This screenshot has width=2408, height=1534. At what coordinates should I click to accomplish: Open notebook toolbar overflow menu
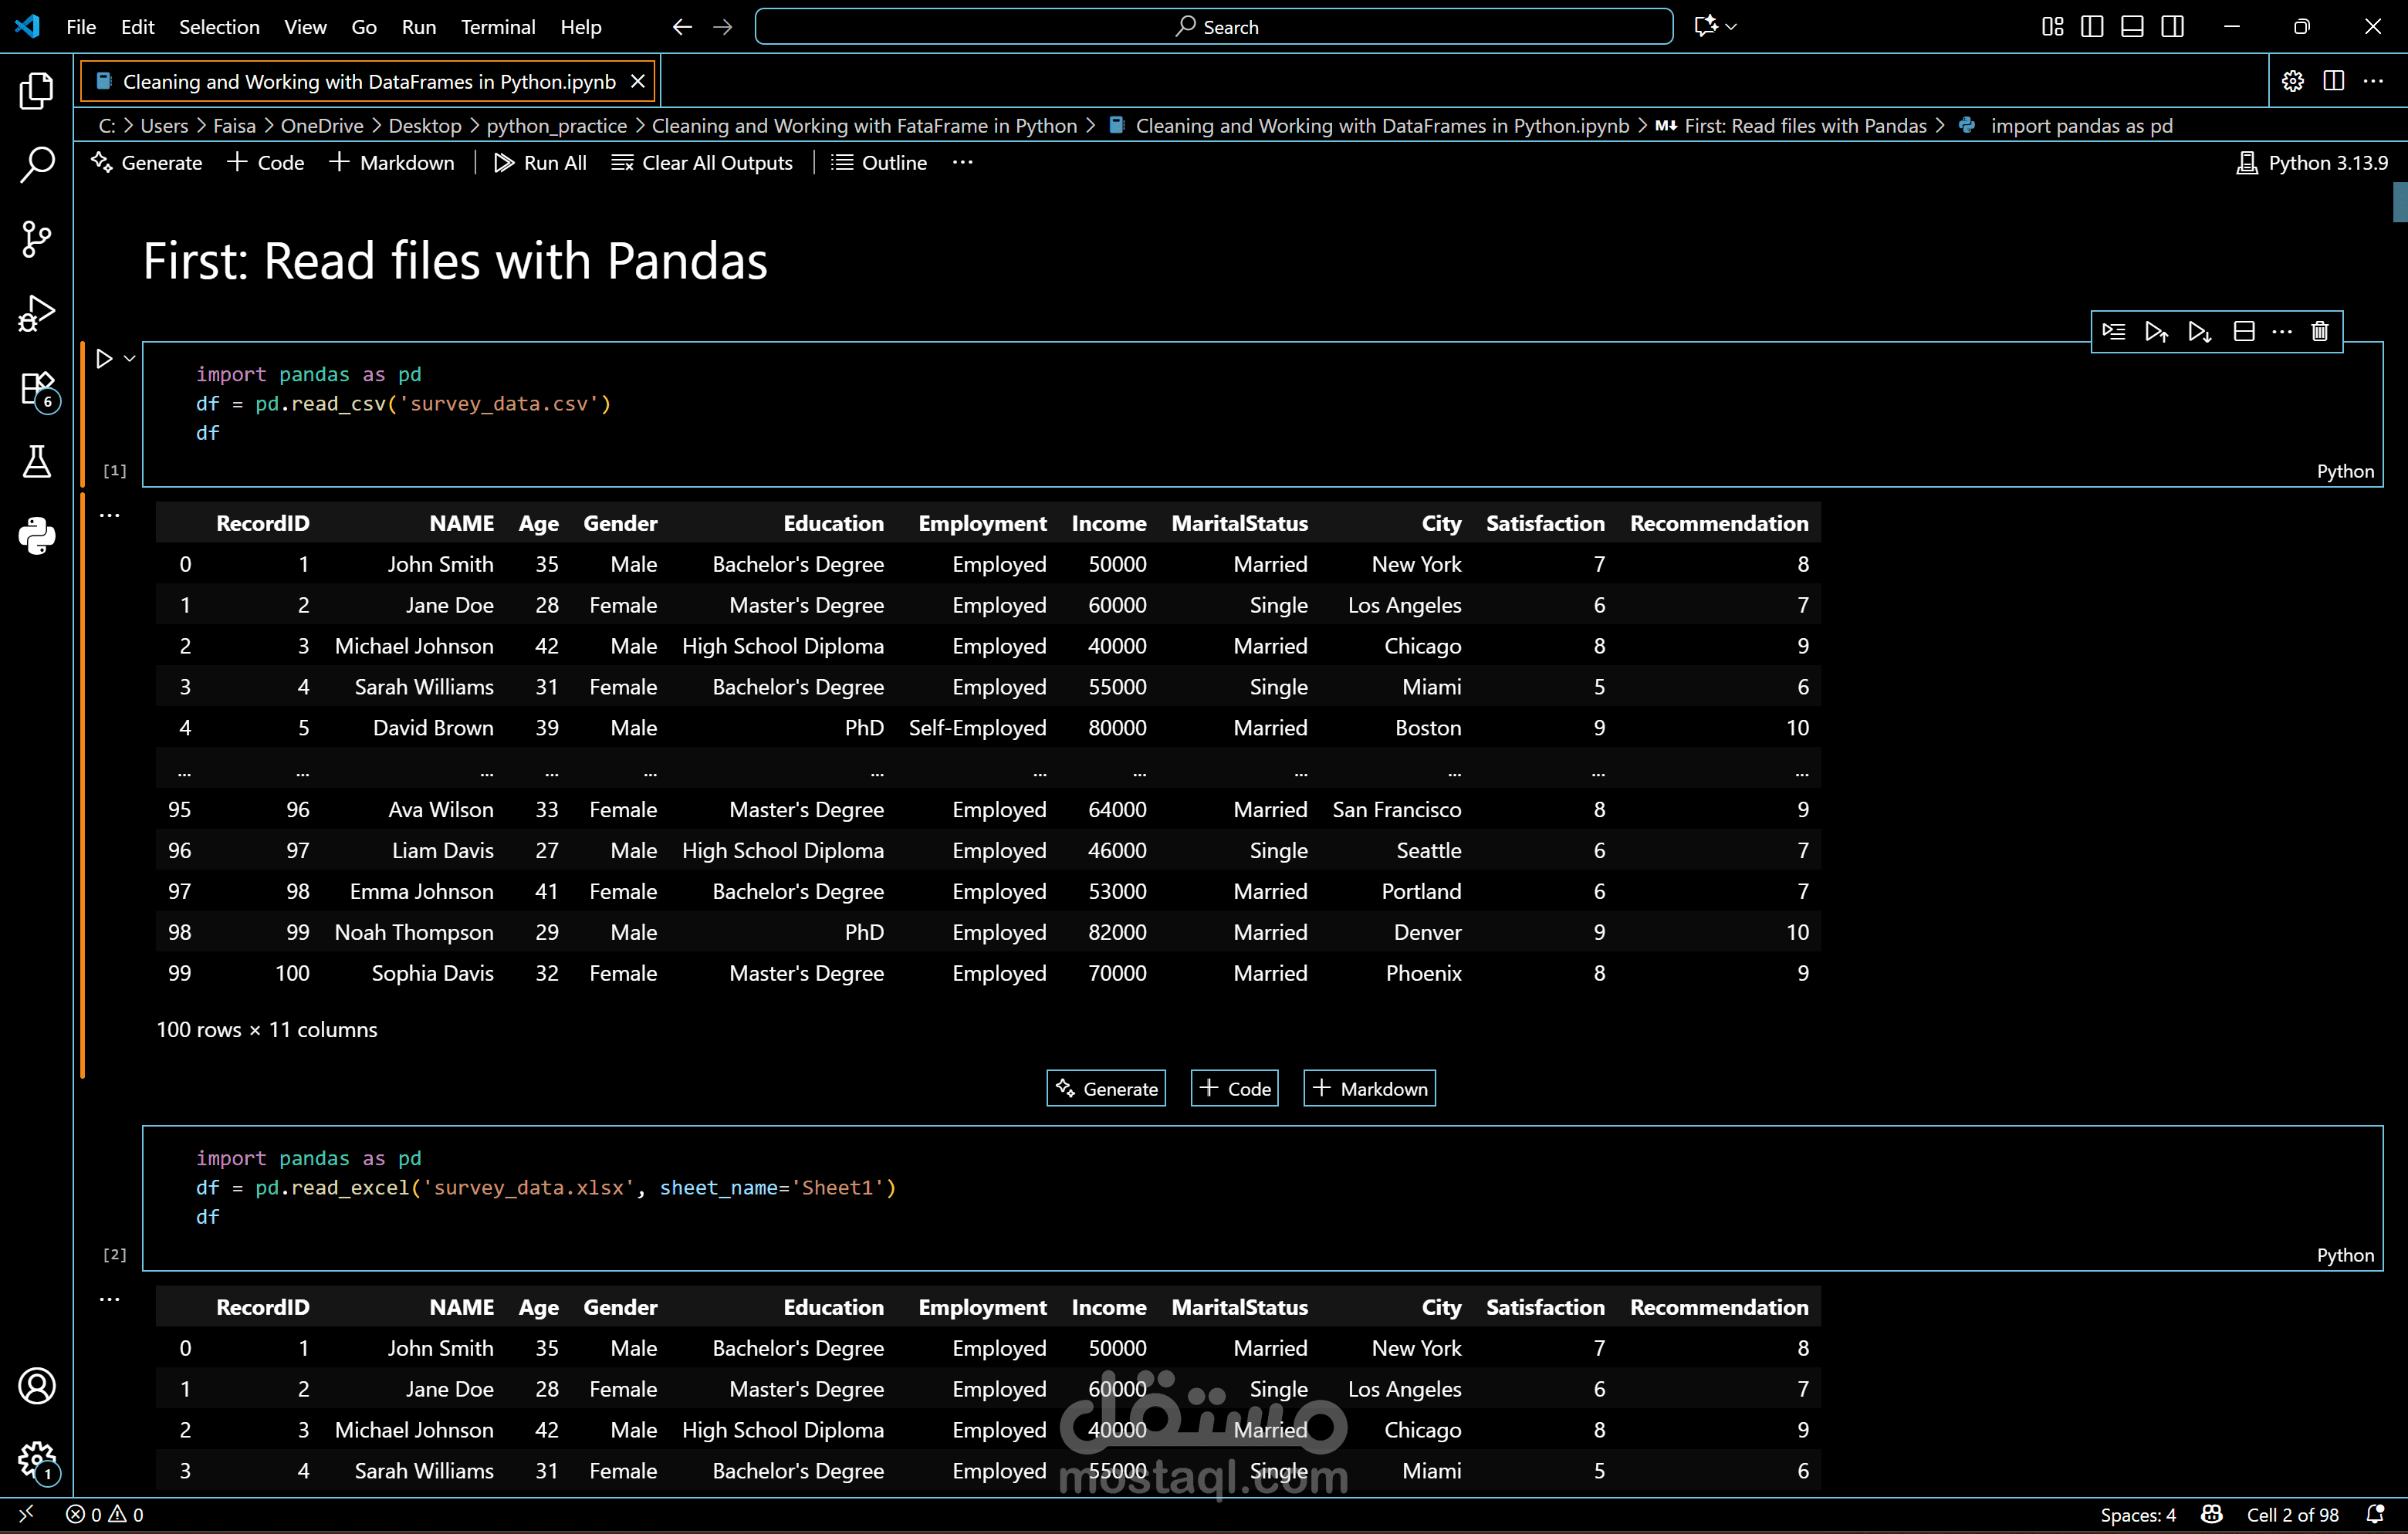pos(962,162)
